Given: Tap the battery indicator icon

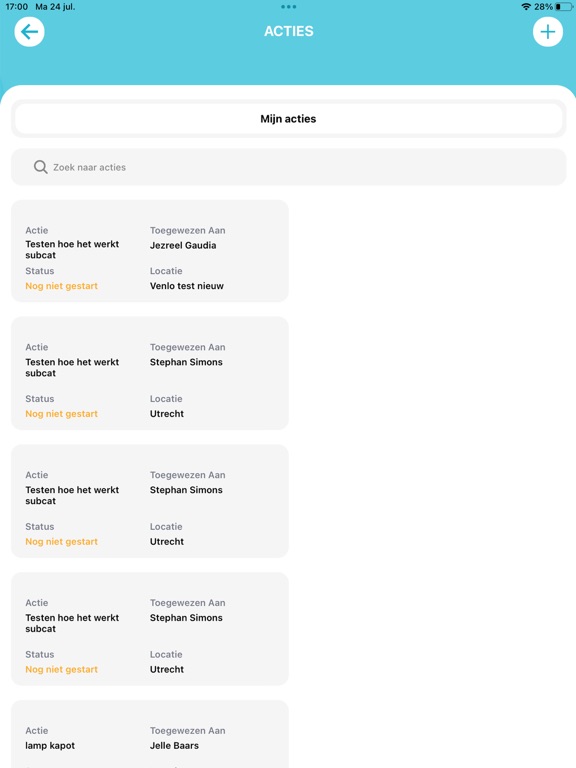Looking at the screenshot, I should (563, 7).
